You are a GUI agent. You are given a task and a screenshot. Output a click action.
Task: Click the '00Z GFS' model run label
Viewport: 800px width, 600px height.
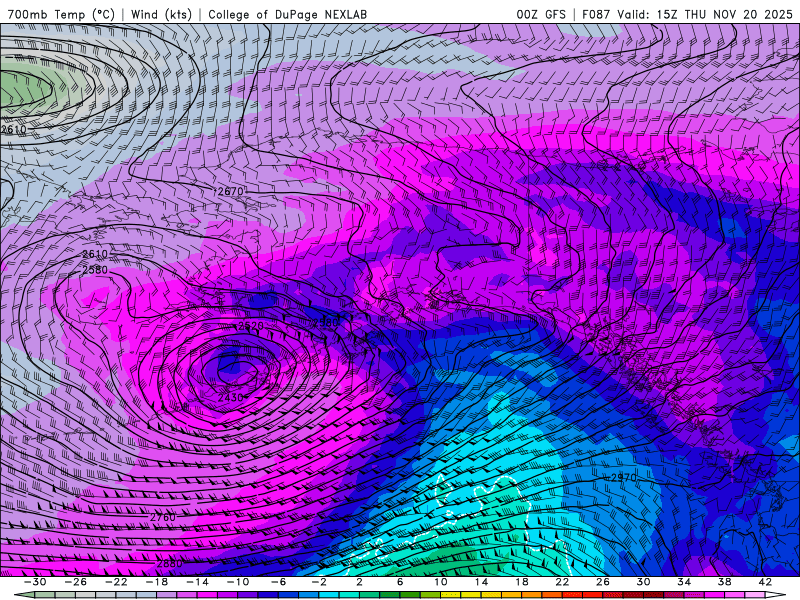tap(541, 14)
